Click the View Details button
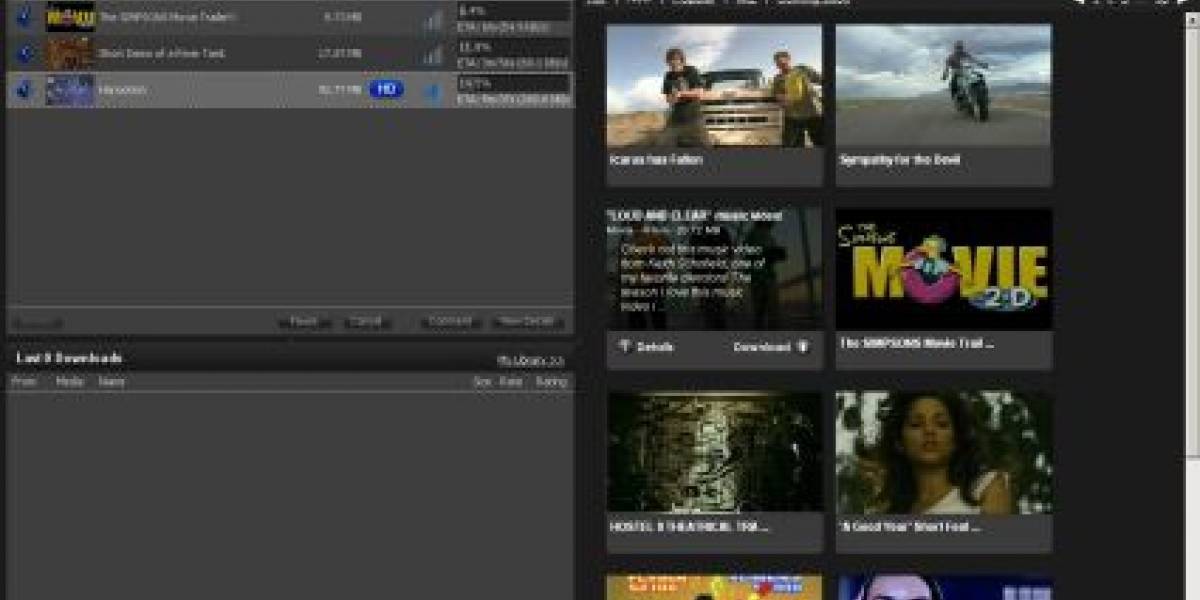The height and width of the screenshot is (600, 1200). point(530,322)
